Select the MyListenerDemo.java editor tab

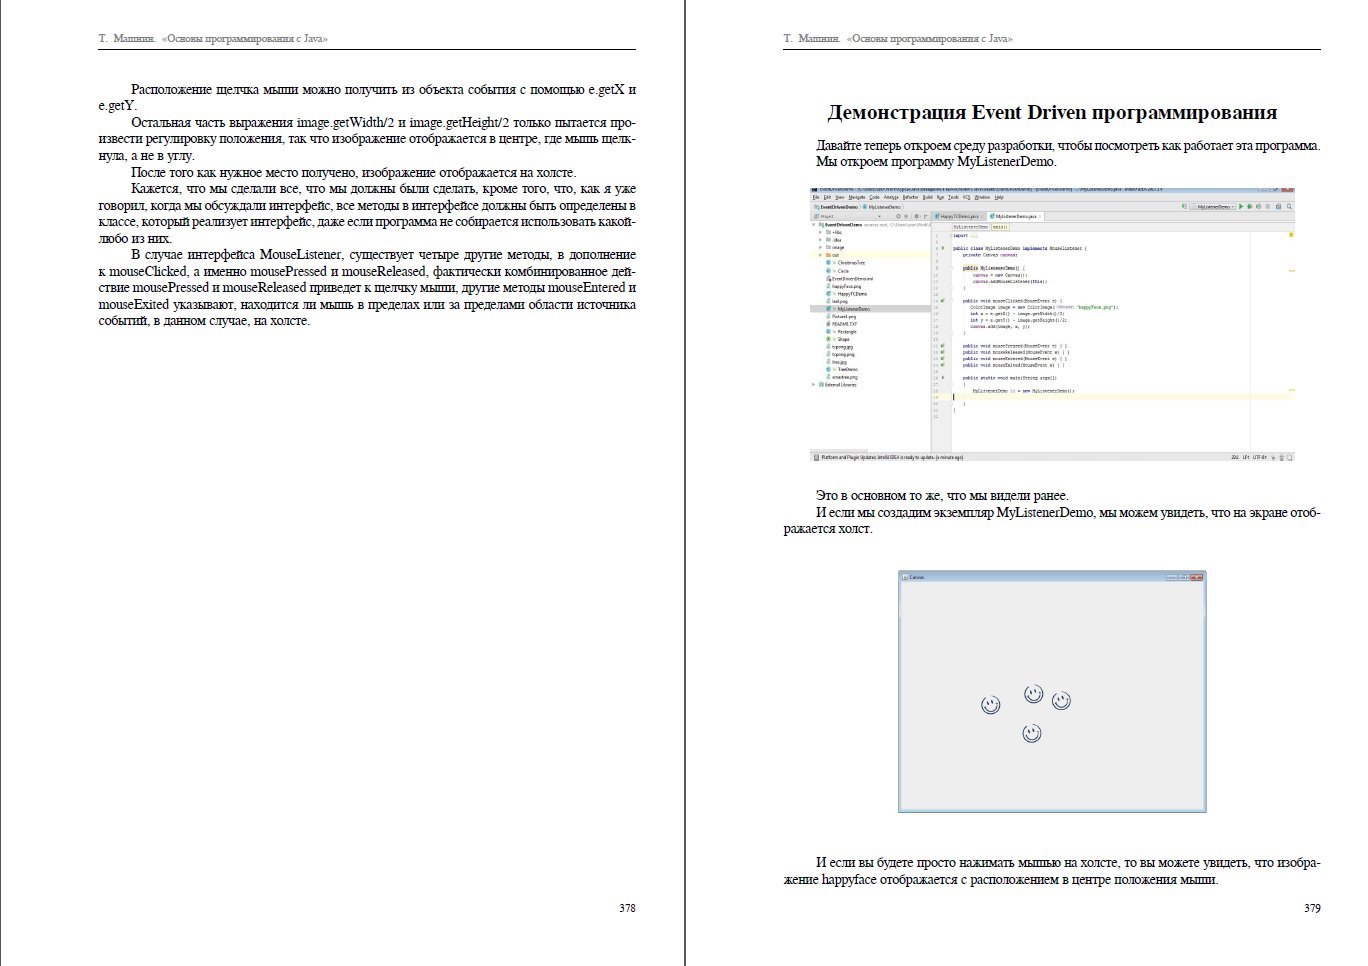tap(1017, 216)
